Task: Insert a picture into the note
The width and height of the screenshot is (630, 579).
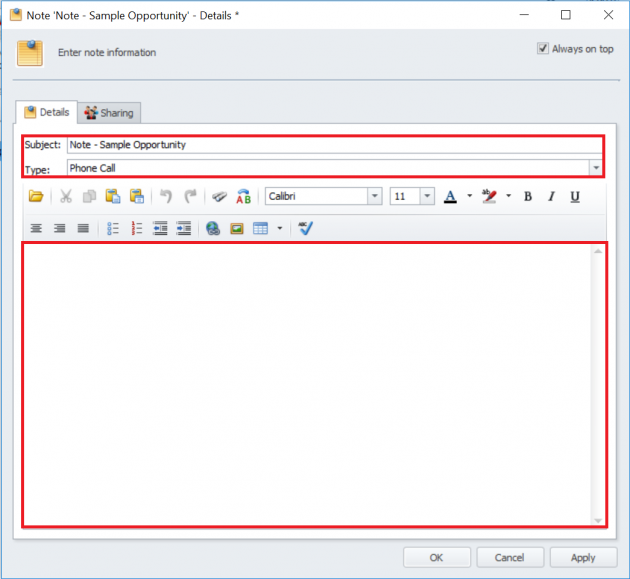Action: tap(237, 228)
